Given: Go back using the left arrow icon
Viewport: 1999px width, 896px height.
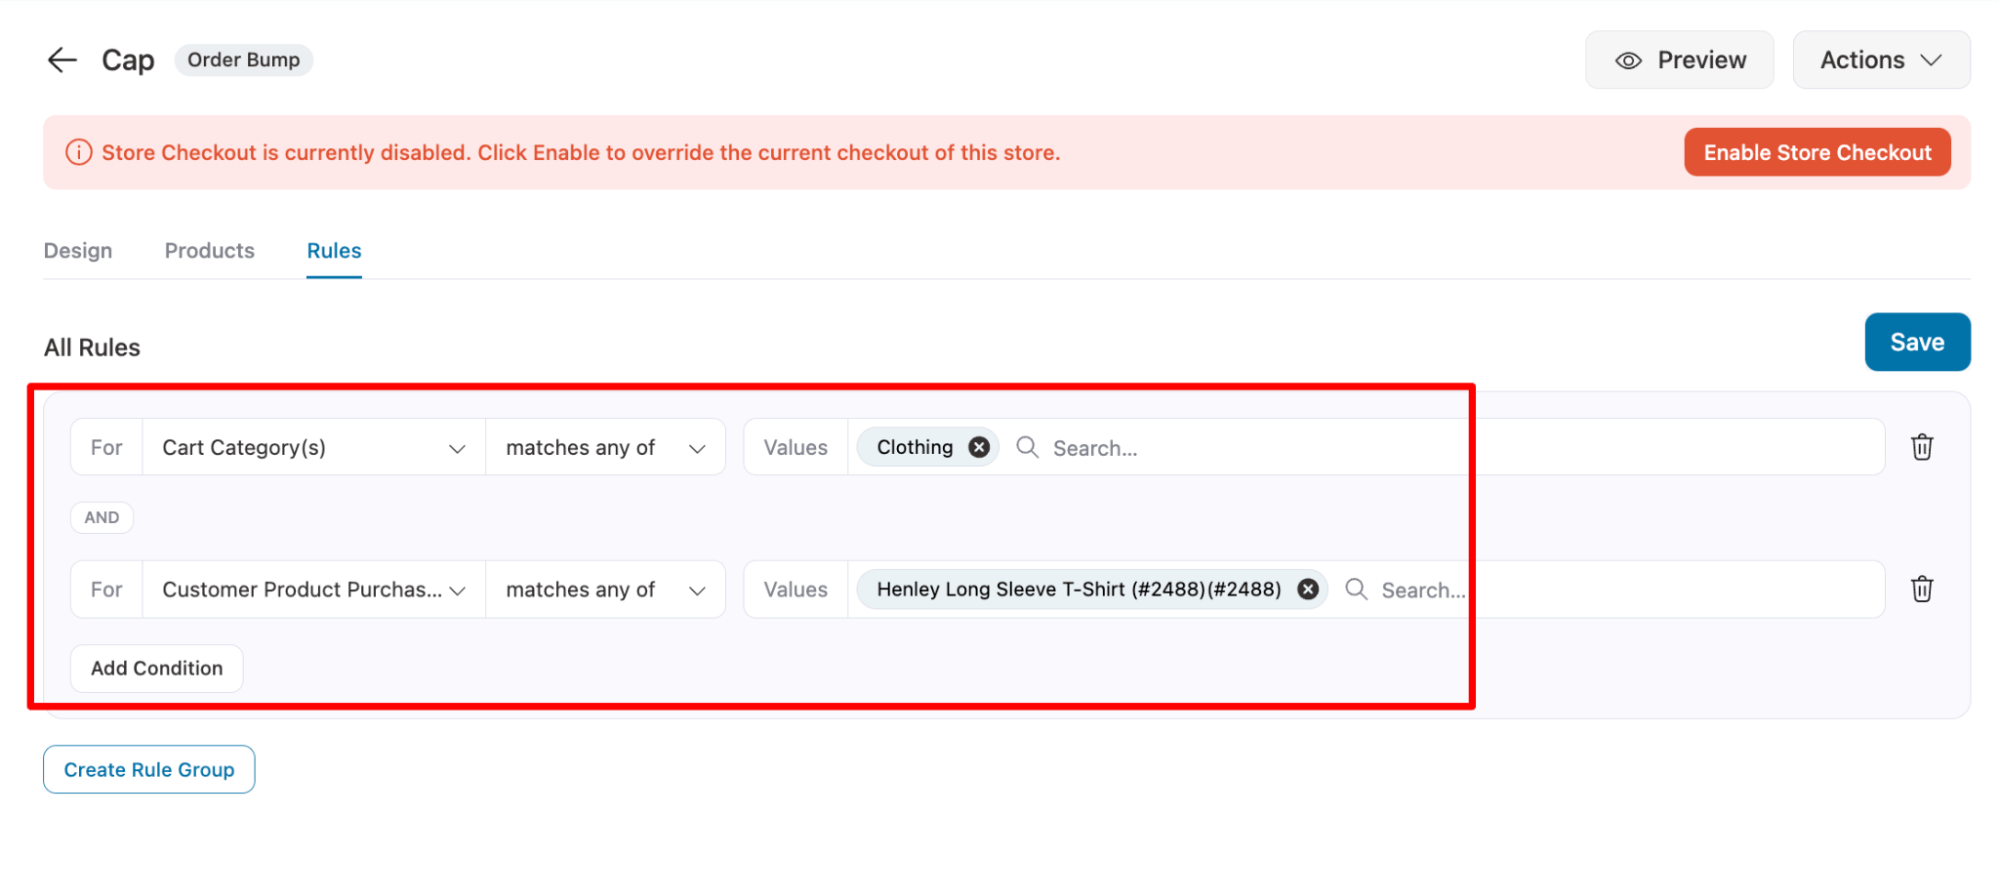Looking at the screenshot, I should point(62,60).
